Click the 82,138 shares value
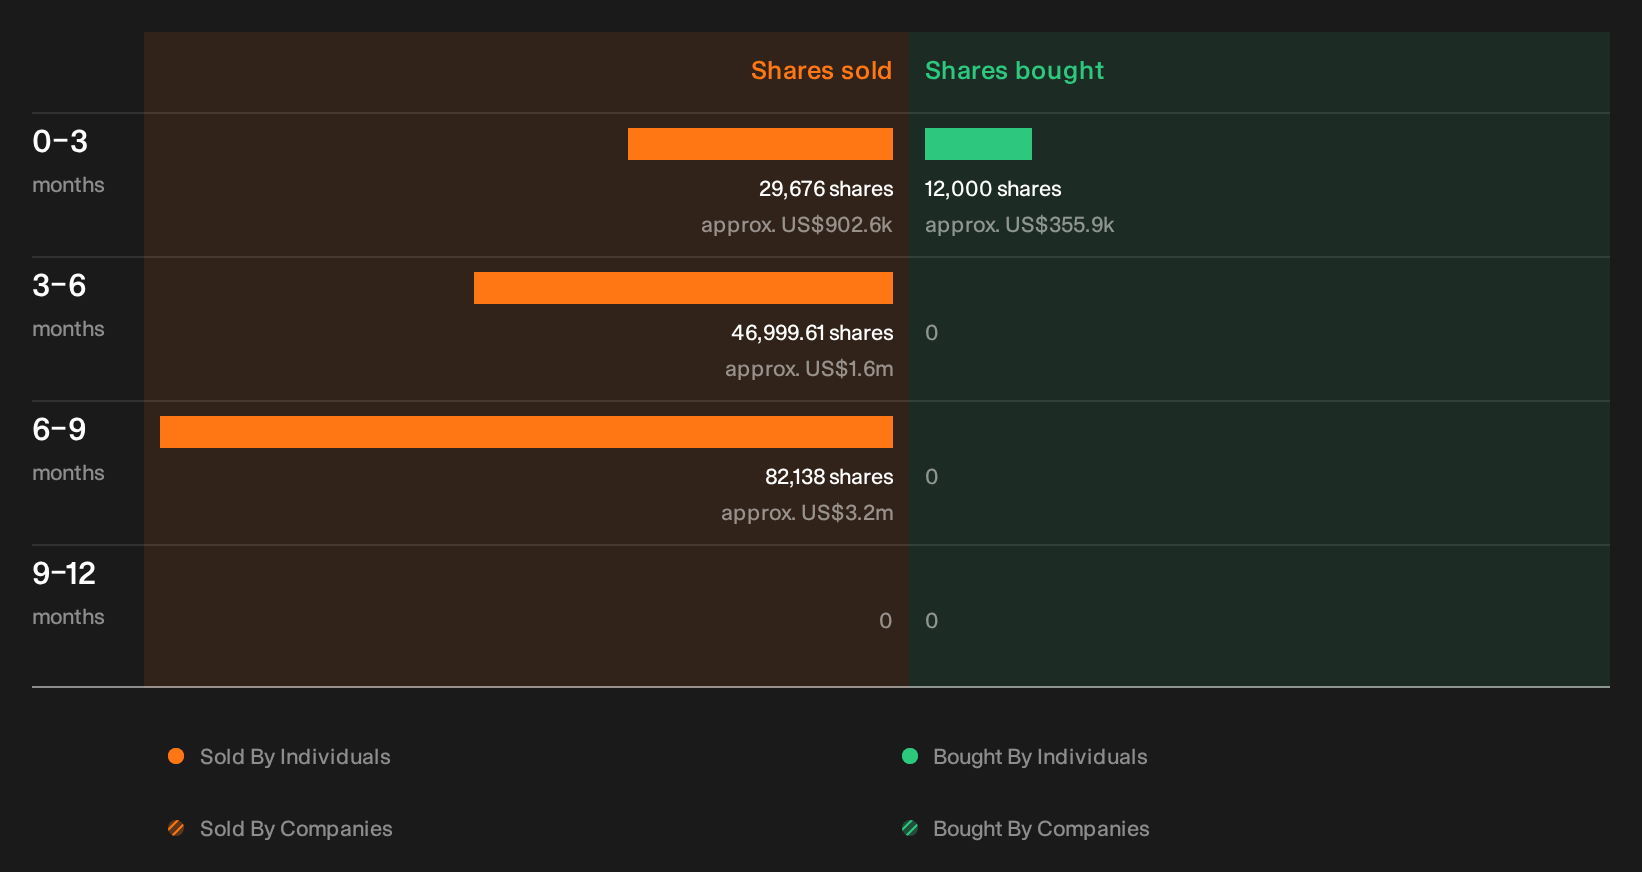Screen dimensions: 1642x872 pos(829,477)
